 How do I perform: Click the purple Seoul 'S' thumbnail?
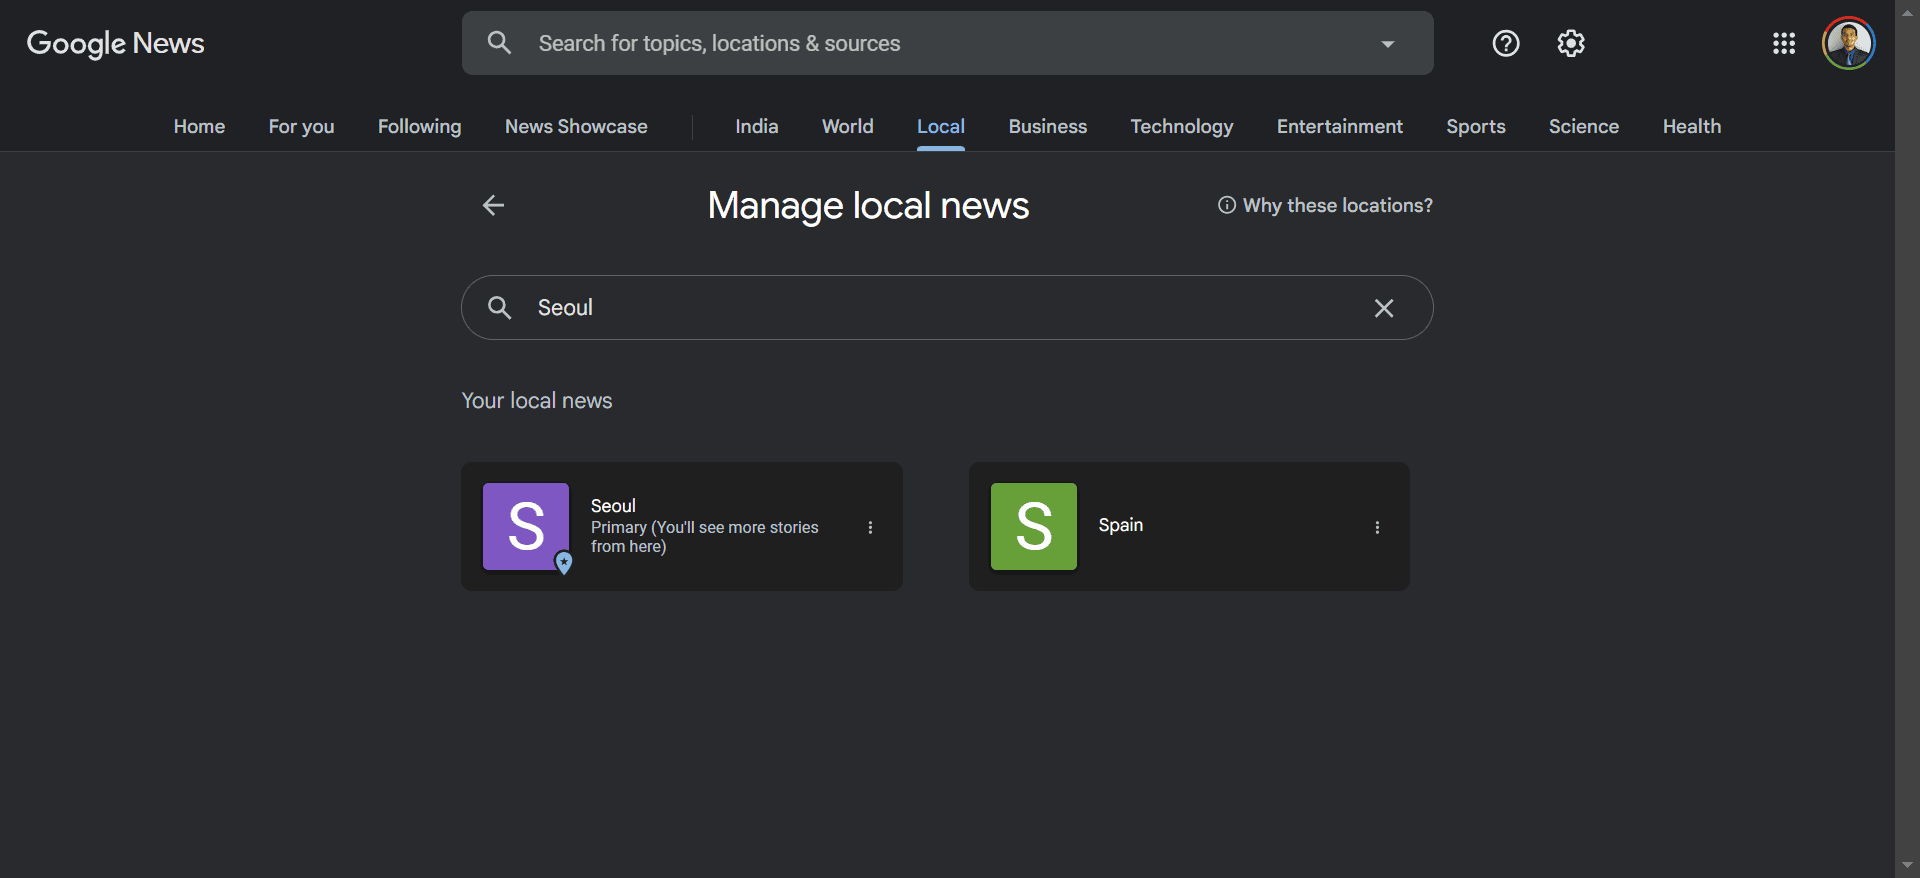click(526, 526)
